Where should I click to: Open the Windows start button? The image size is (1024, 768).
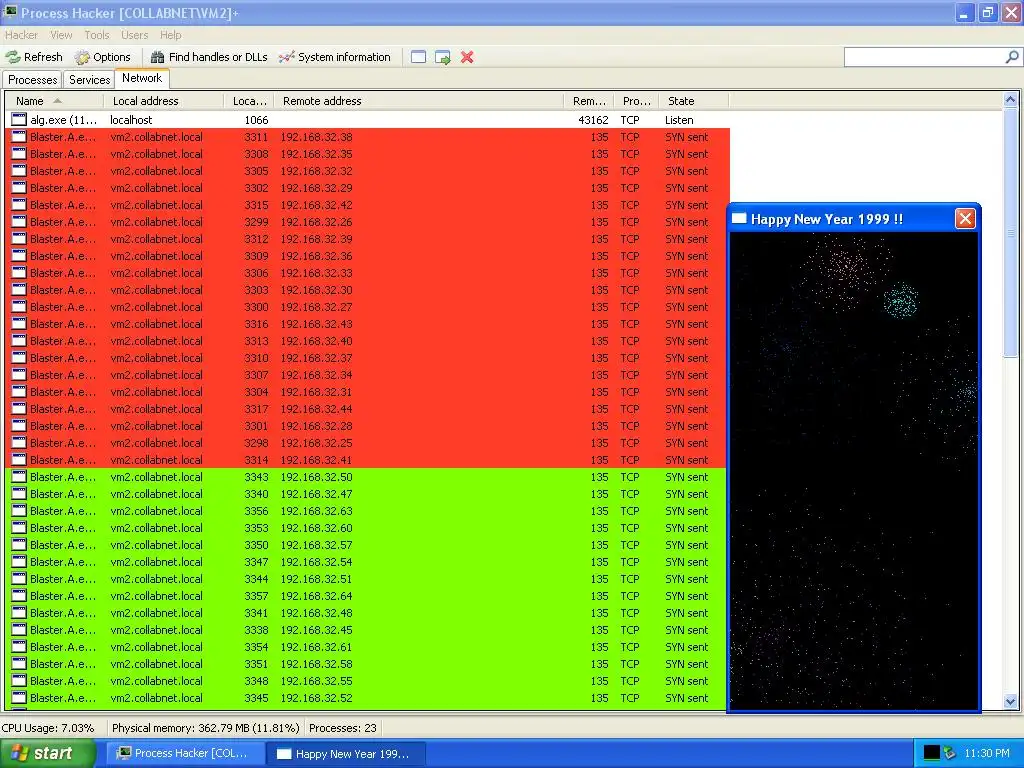pos(47,753)
